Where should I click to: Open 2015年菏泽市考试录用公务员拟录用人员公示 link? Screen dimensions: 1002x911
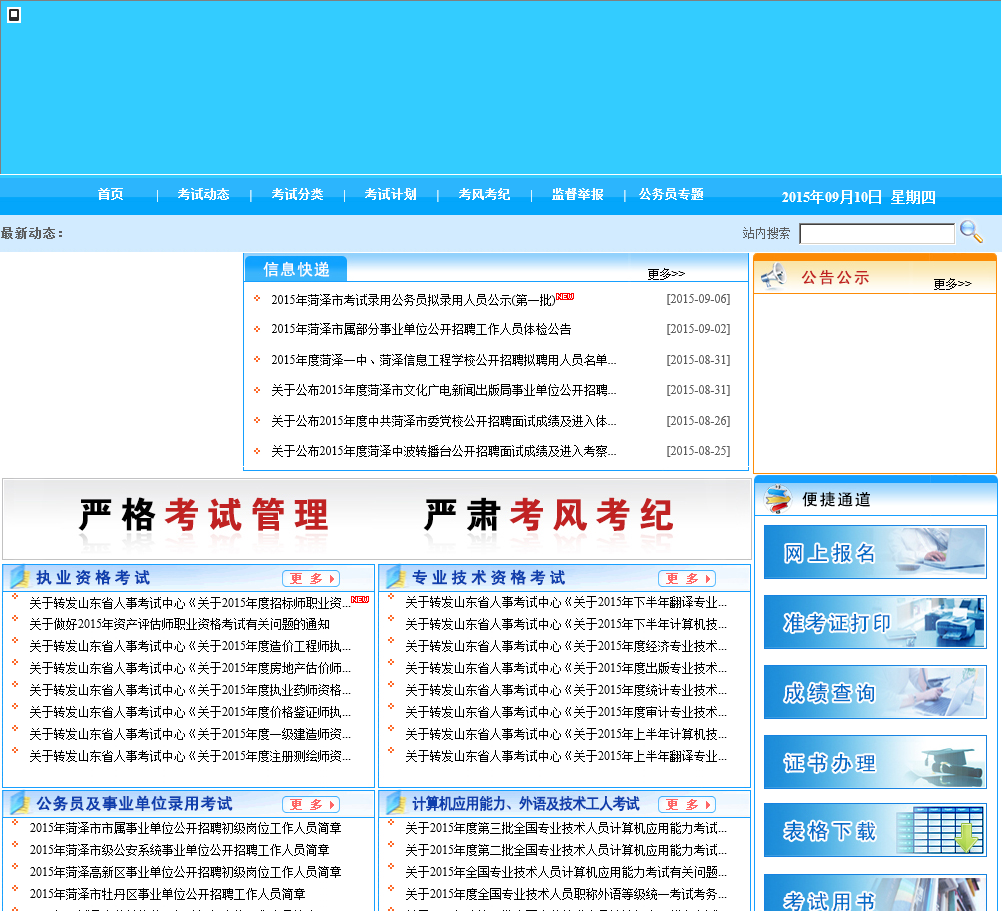coord(413,300)
